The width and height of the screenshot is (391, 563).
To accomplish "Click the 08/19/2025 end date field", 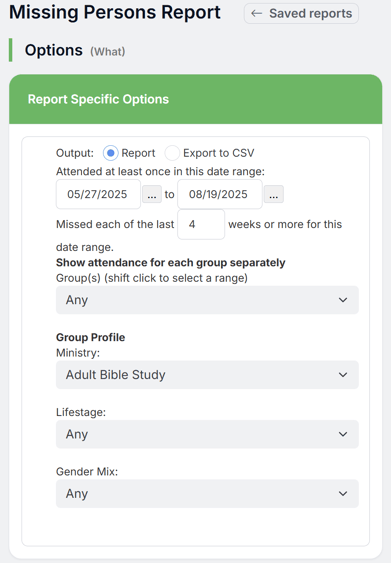I will [x=220, y=194].
